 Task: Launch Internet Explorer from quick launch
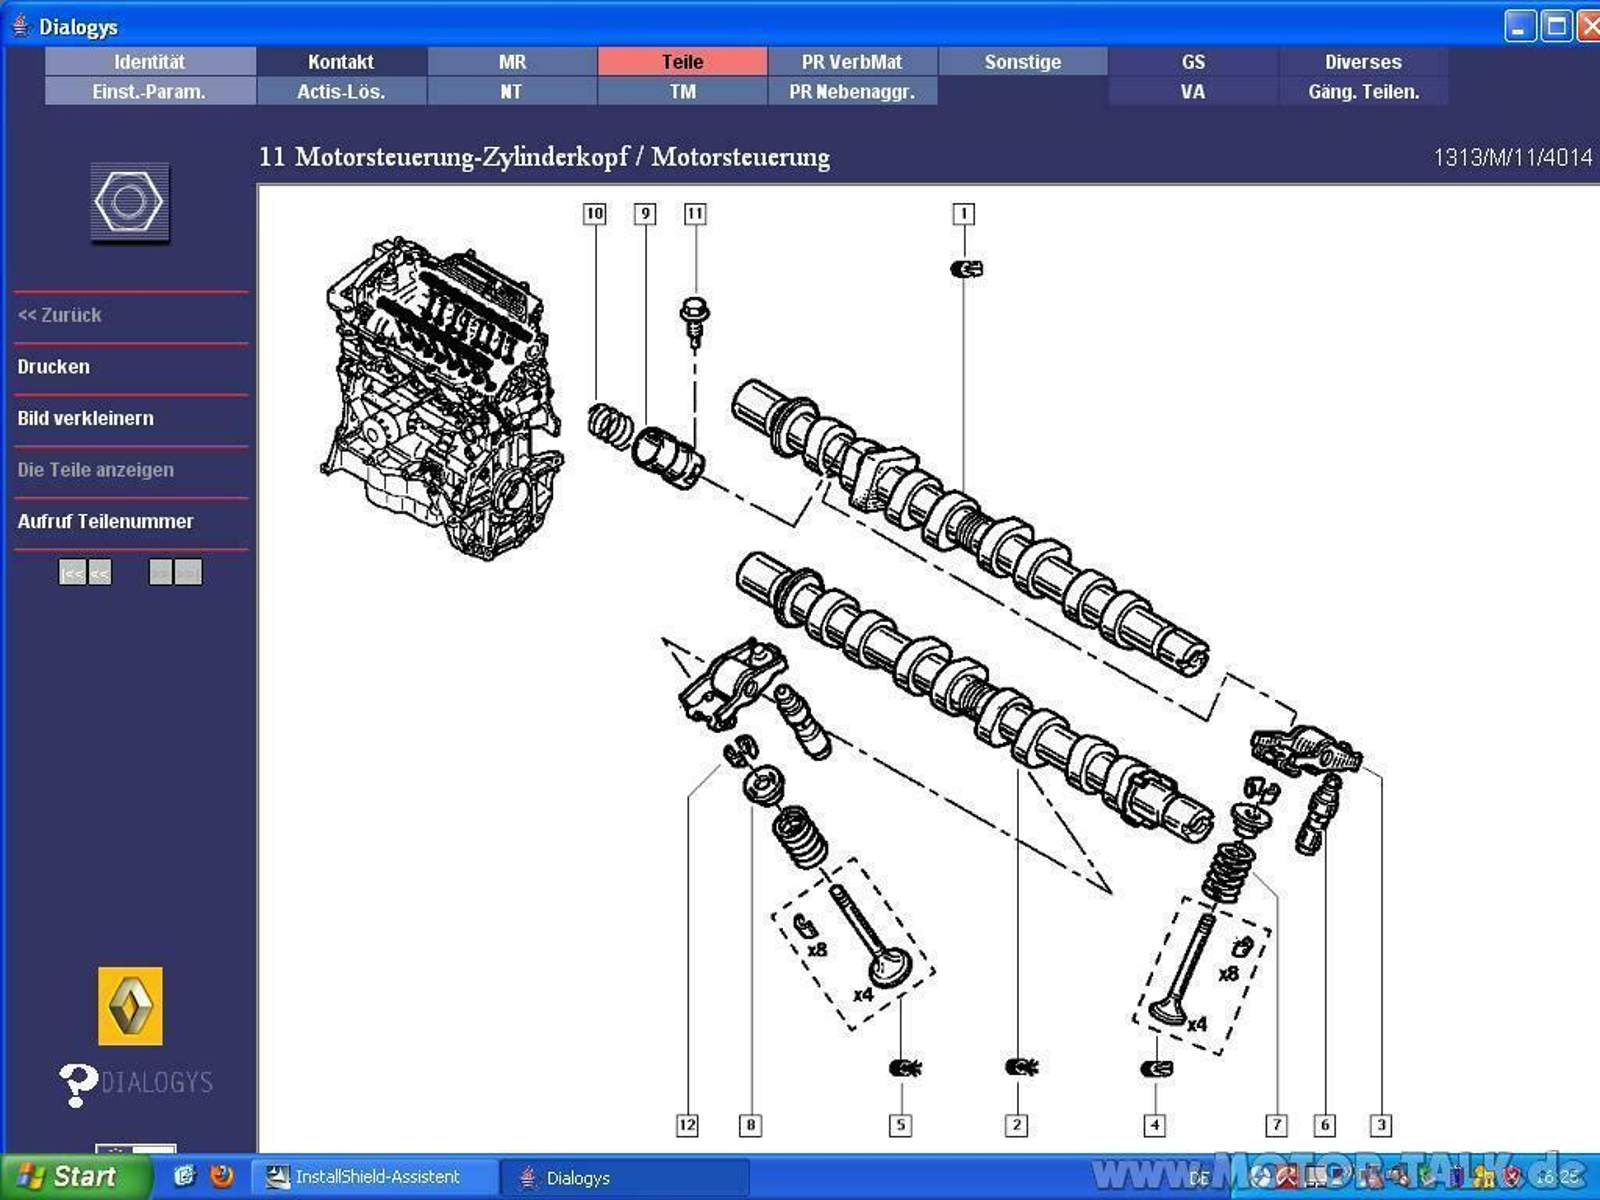184,1176
